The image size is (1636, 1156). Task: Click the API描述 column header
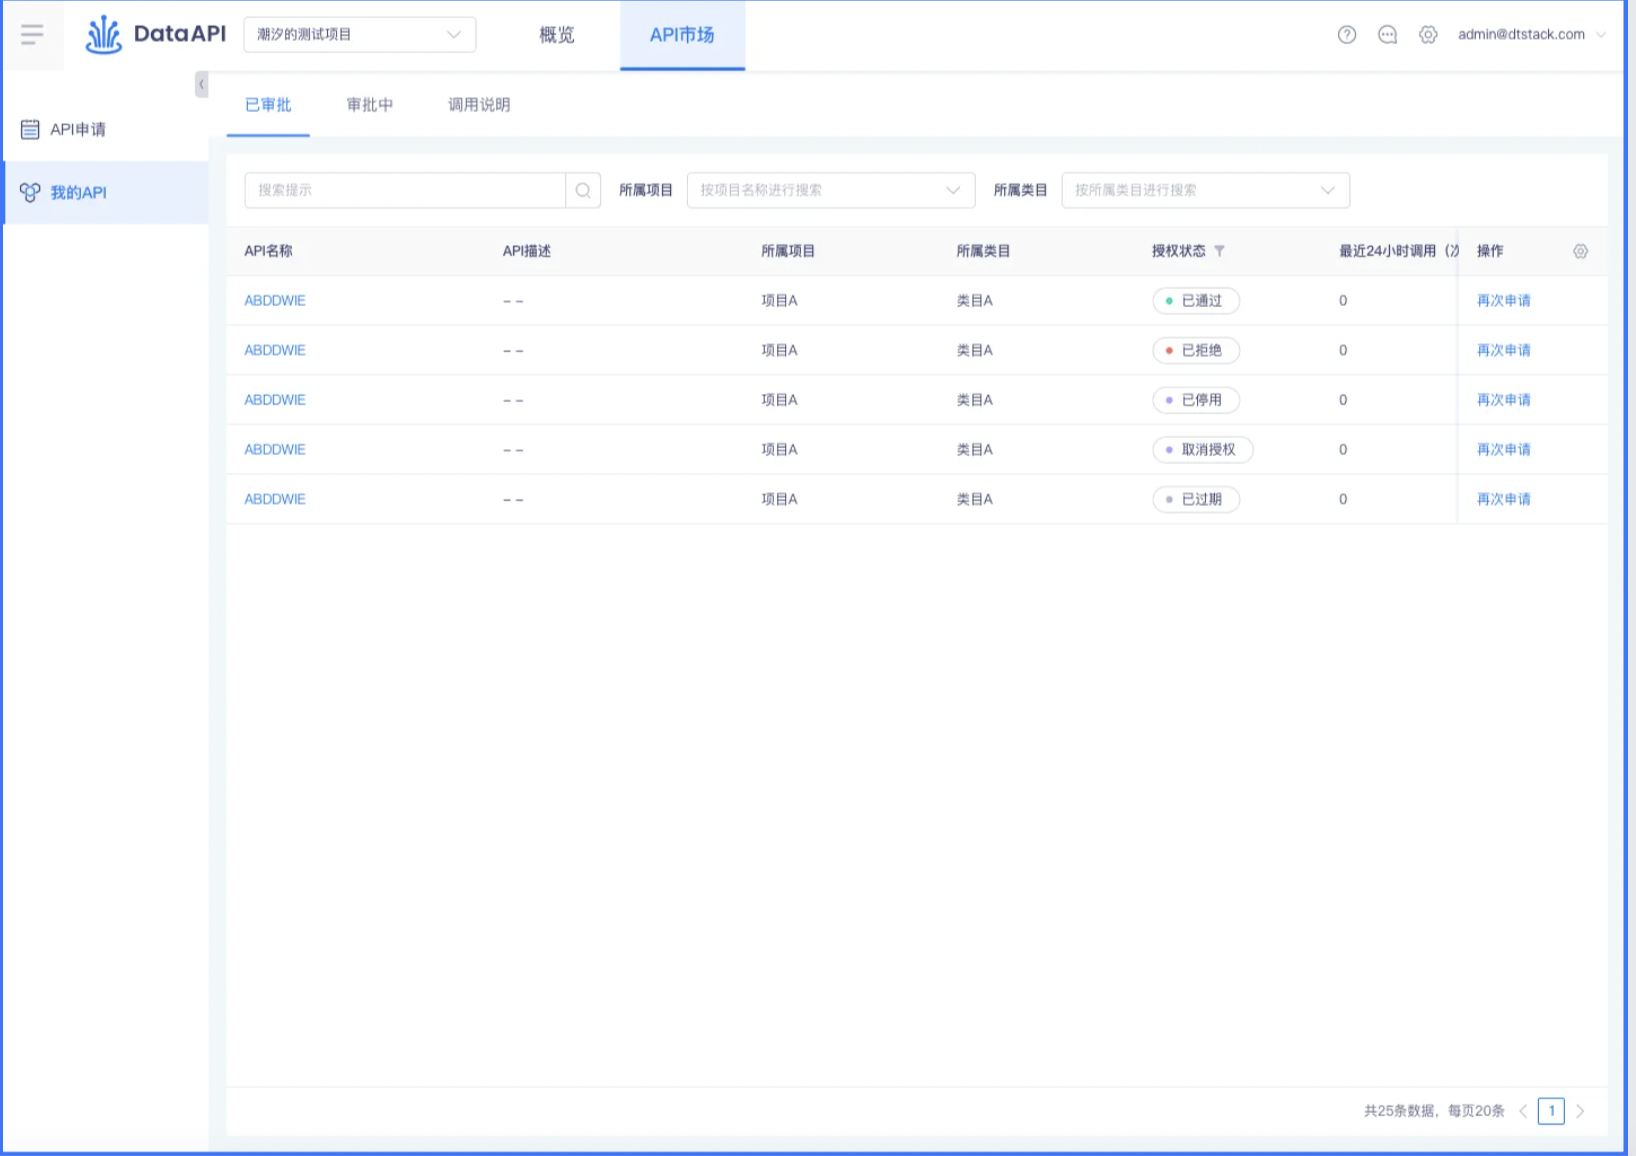[527, 251]
